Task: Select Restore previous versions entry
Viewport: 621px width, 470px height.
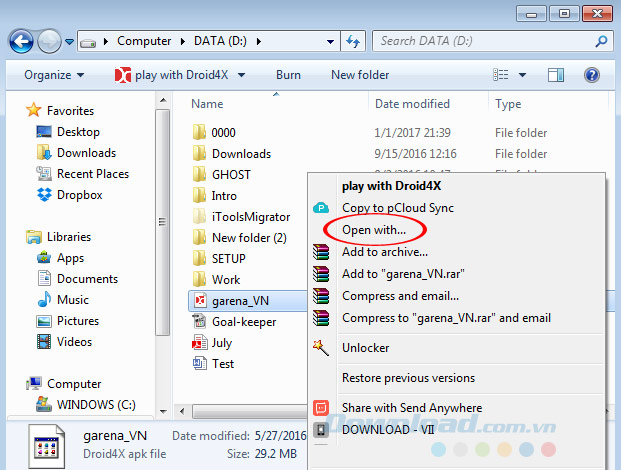Action: 408,378
